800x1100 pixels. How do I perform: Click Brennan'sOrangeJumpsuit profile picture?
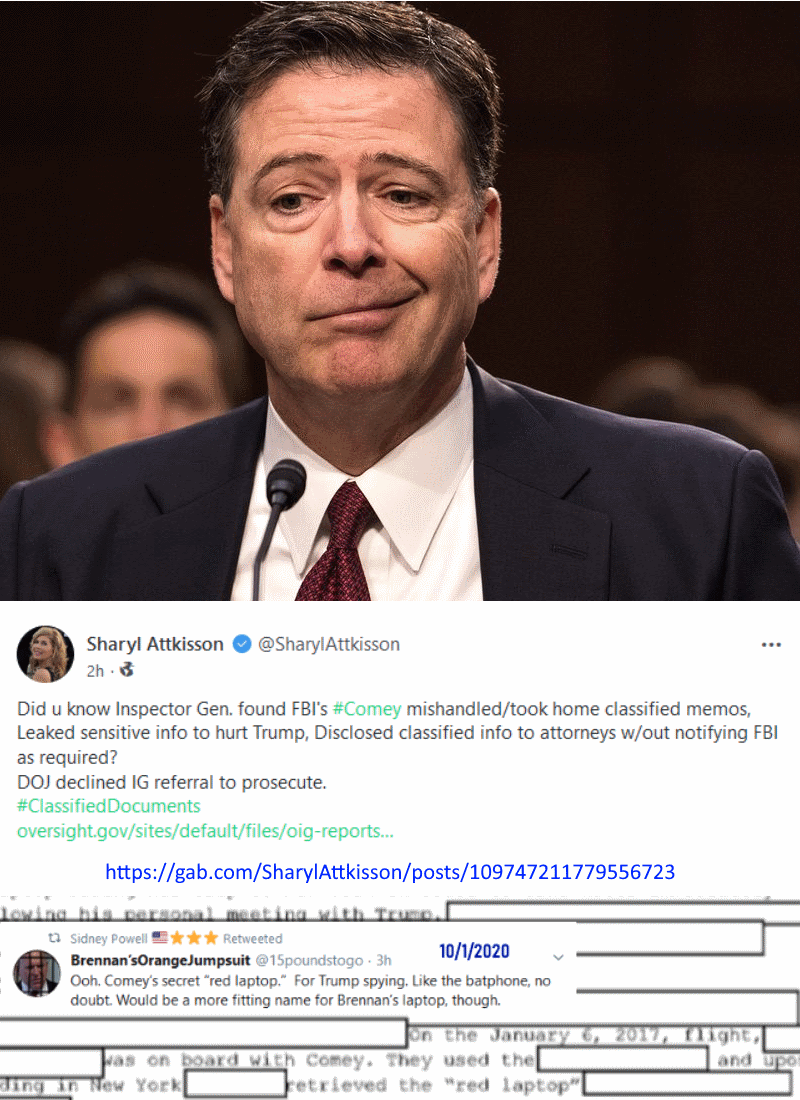[x=37, y=973]
